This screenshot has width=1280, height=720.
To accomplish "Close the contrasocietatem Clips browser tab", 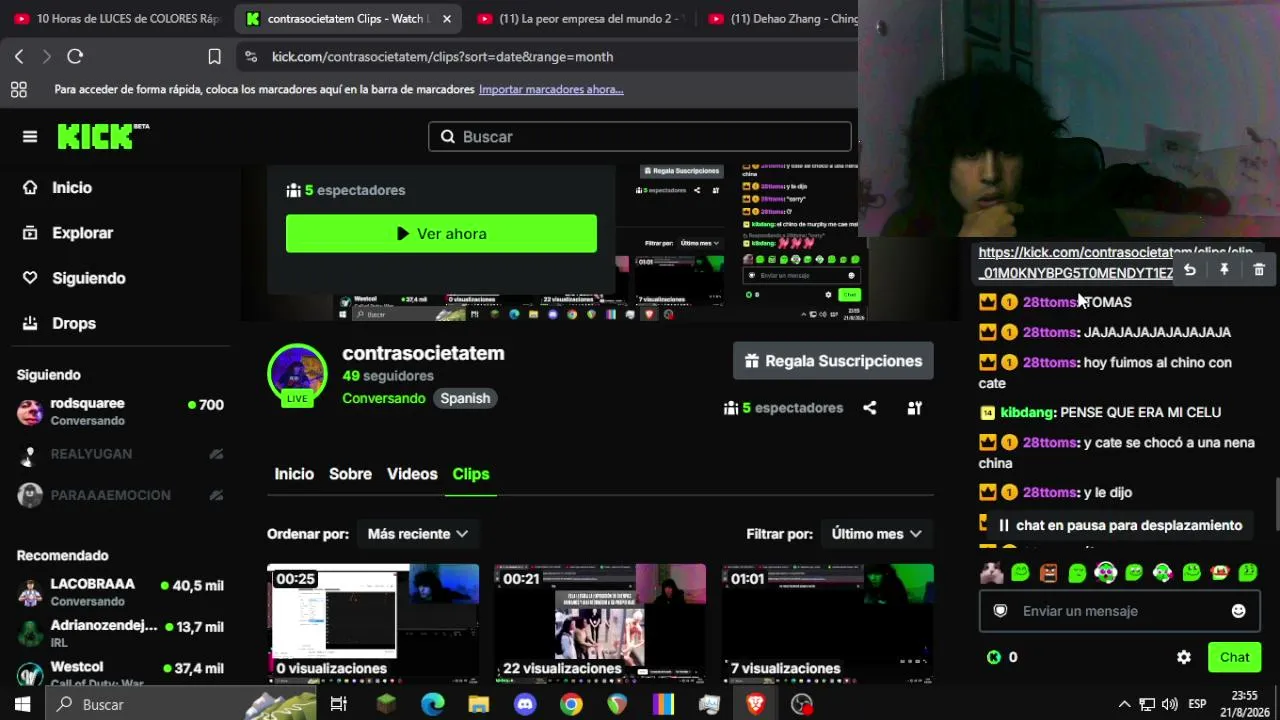I will [446, 19].
